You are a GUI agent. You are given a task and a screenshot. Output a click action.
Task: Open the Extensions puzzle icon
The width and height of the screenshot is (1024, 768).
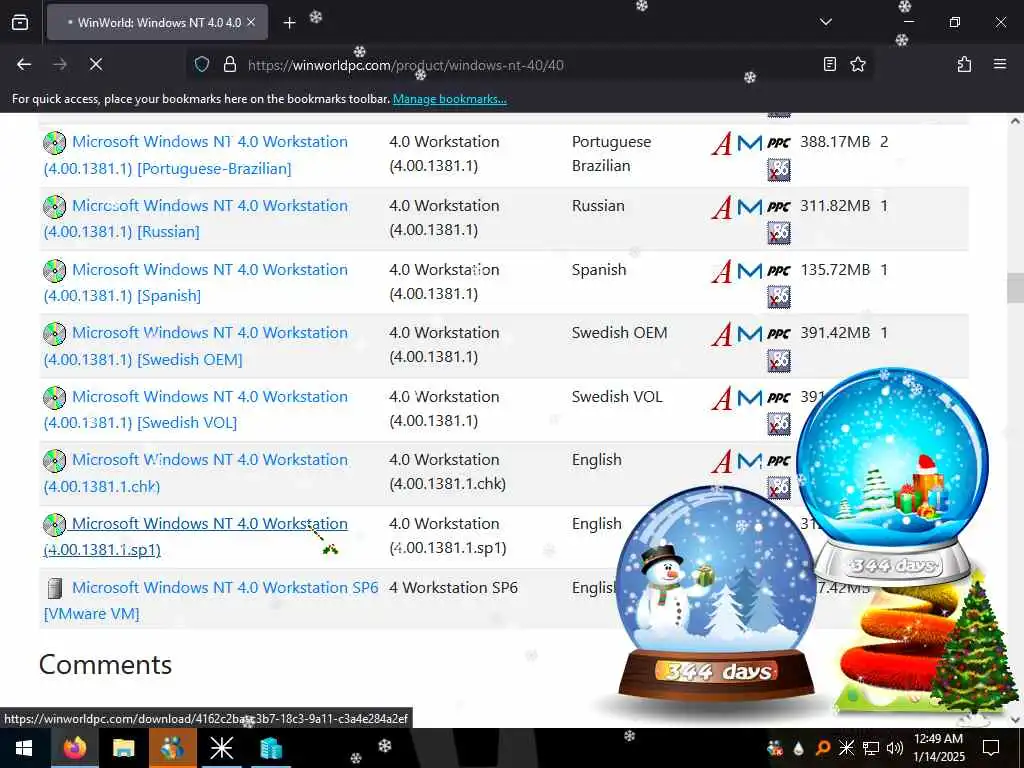point(964,64)
